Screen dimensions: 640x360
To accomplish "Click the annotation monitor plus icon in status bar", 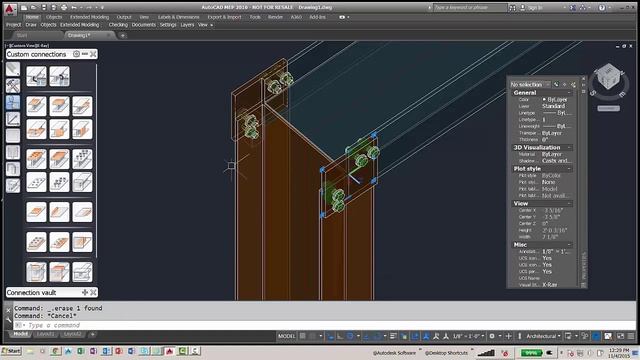I will click(x=509, y=336).
